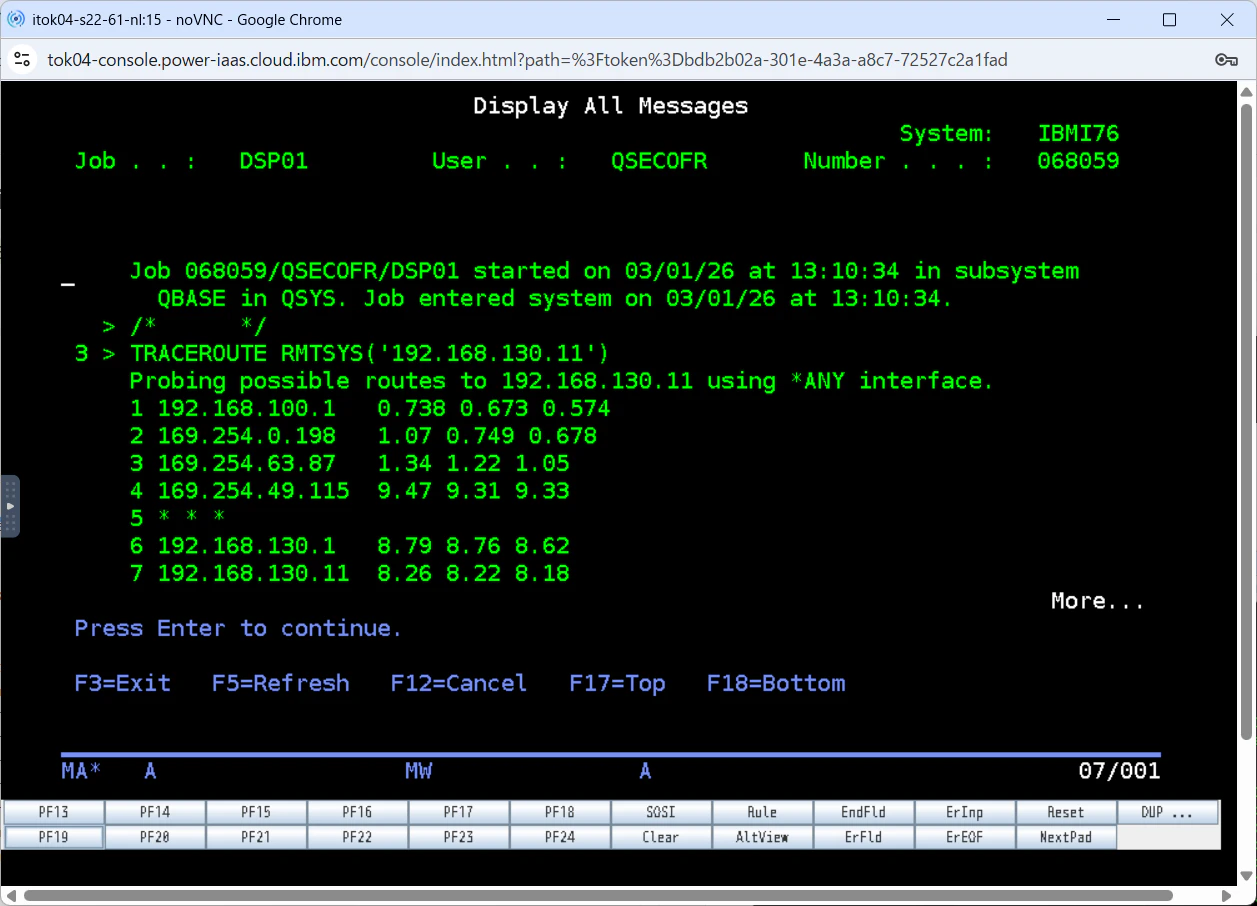
Task: Click the PF17 key button
Action: coord(458,812)
